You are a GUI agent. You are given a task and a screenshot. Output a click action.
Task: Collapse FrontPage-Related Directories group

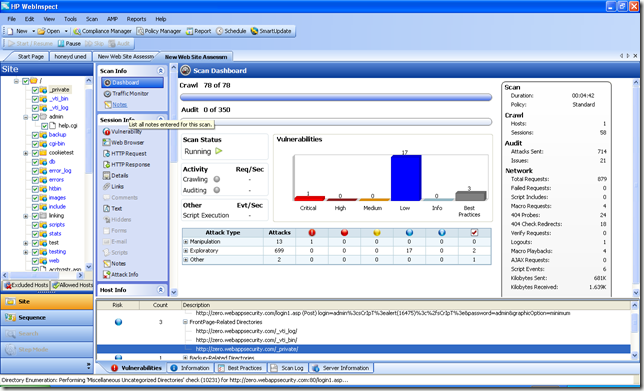(x=185, y=322)
